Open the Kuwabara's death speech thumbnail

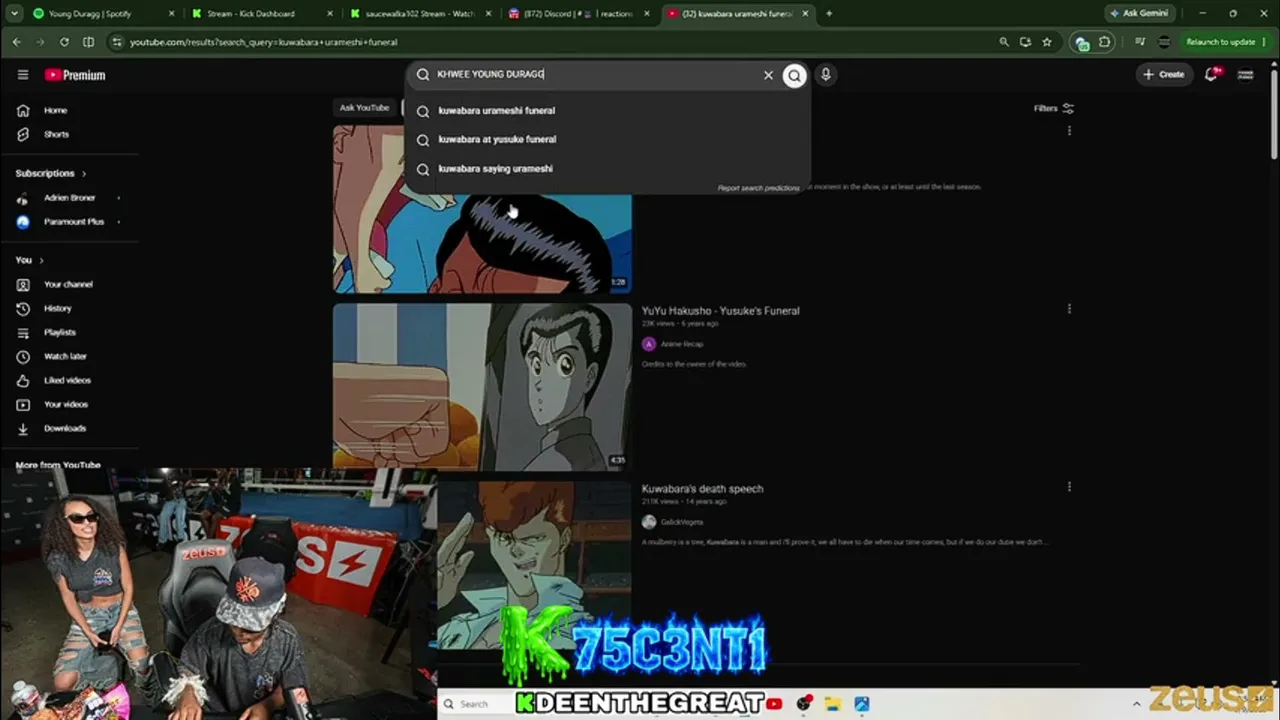(534, 565)
